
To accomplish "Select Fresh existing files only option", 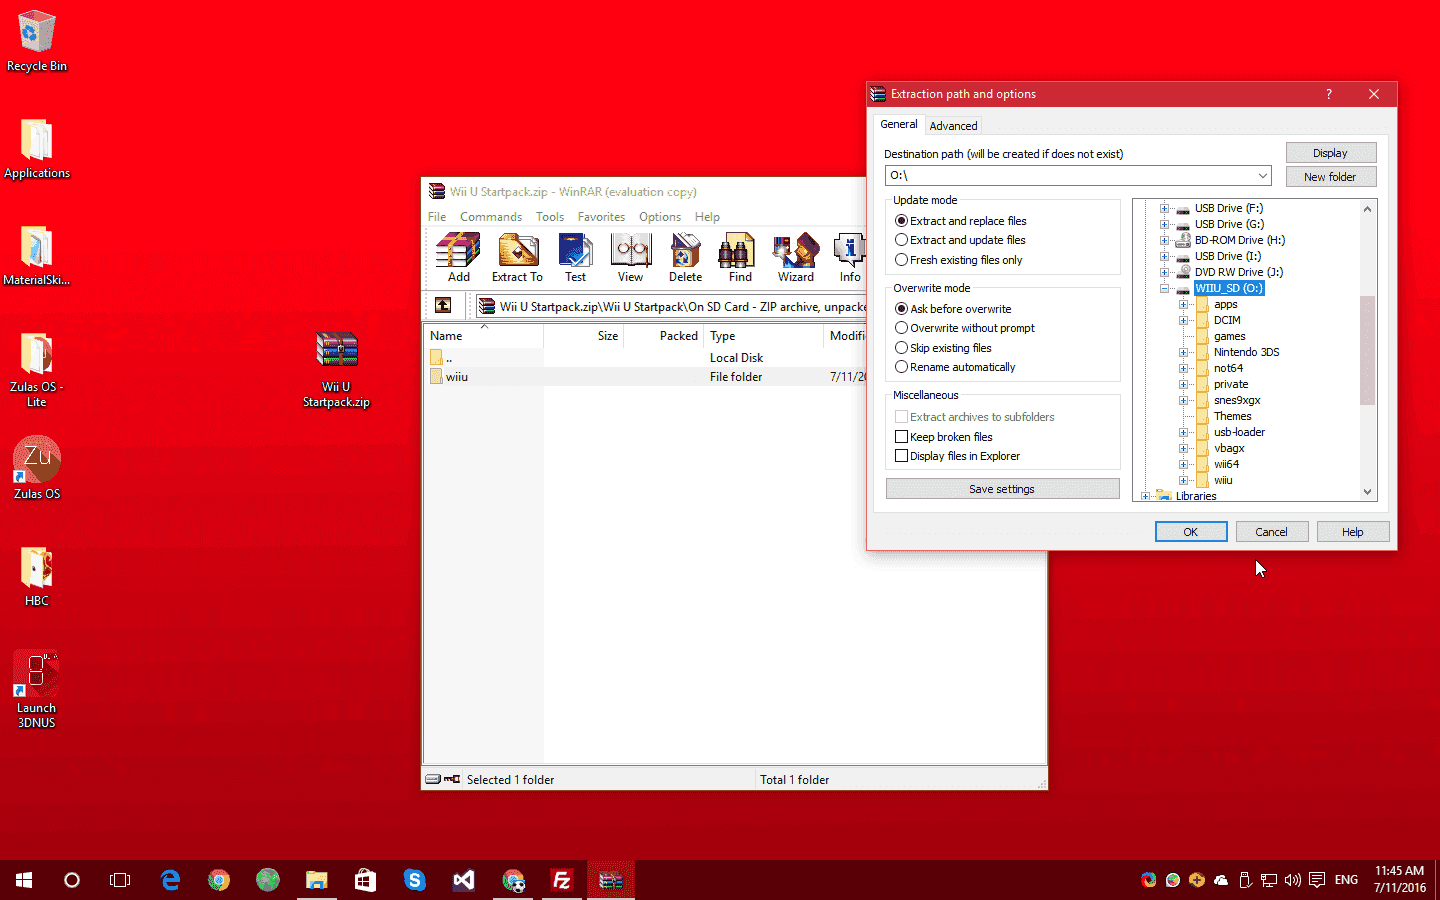I will pyautogui.click(x=901, y=260).
